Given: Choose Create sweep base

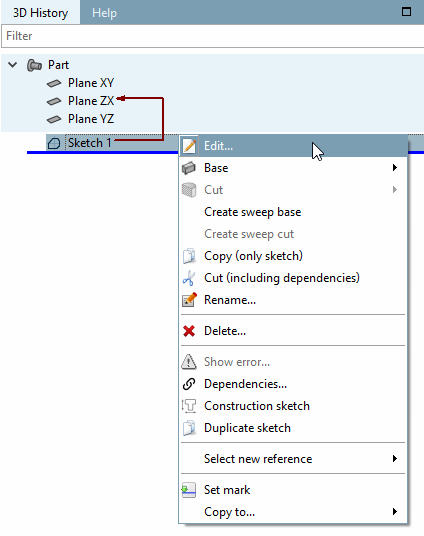Looking at the screenshot, I should (252, 212).
